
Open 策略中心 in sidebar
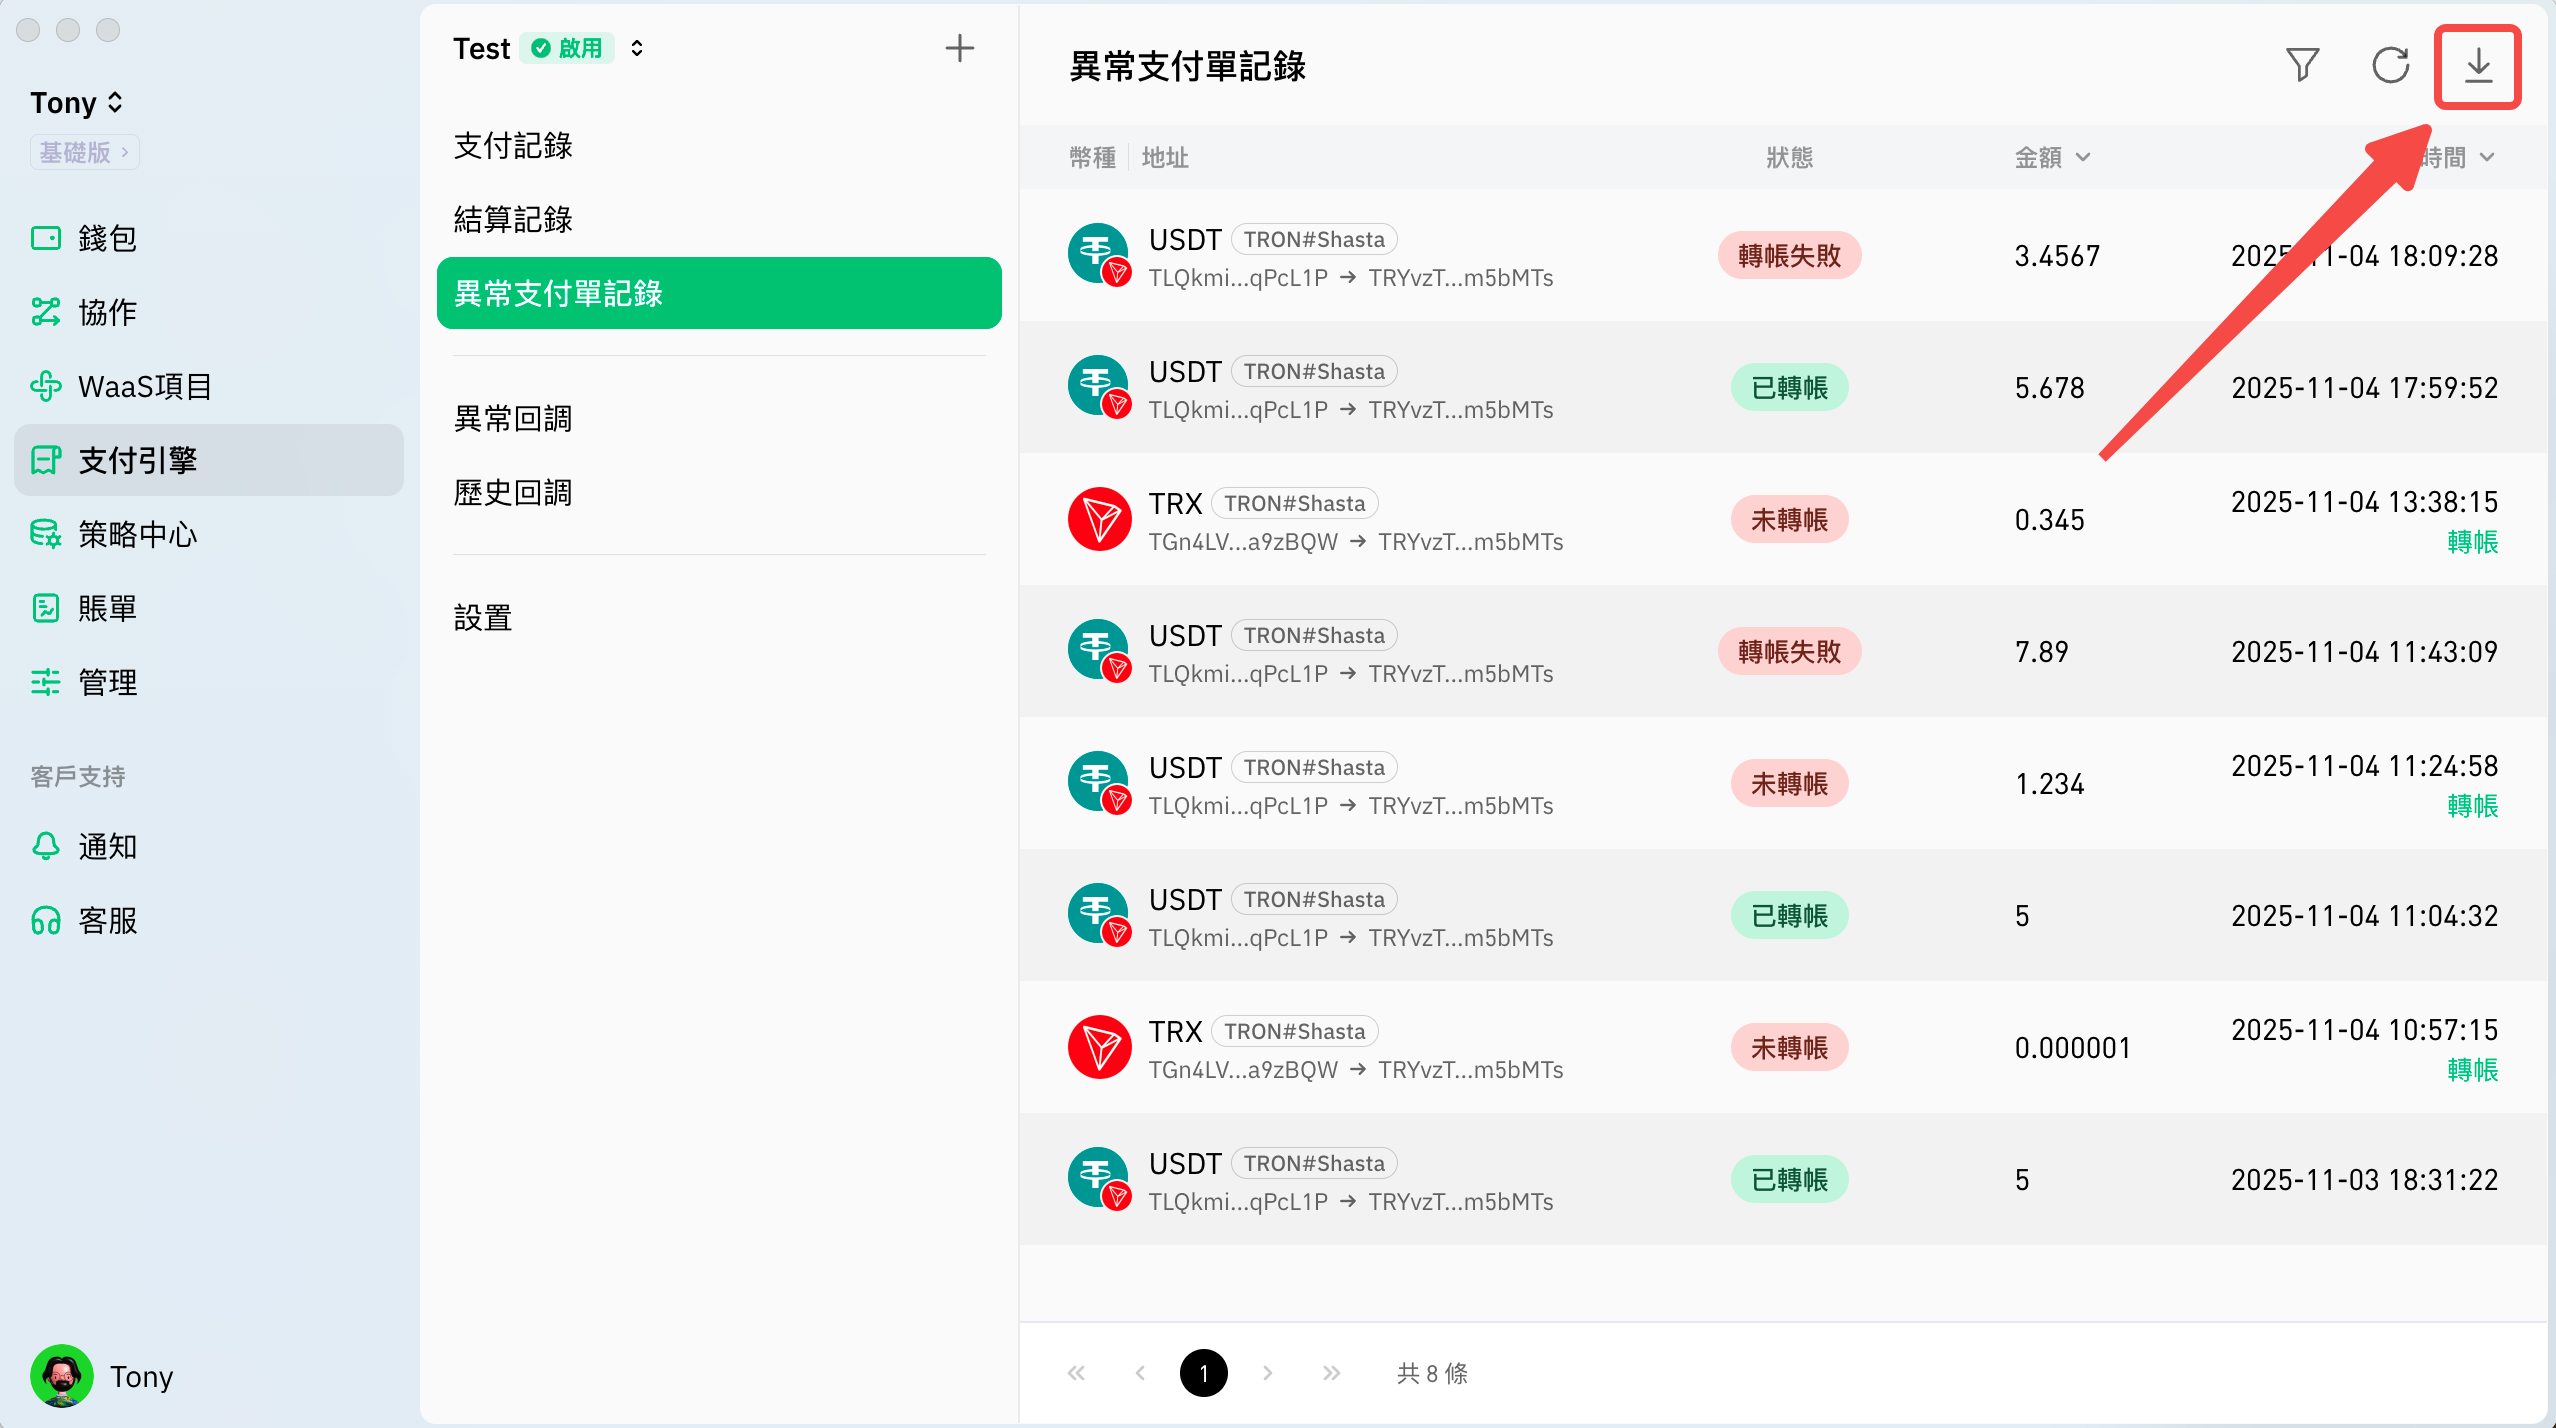[x=137, y=534]
